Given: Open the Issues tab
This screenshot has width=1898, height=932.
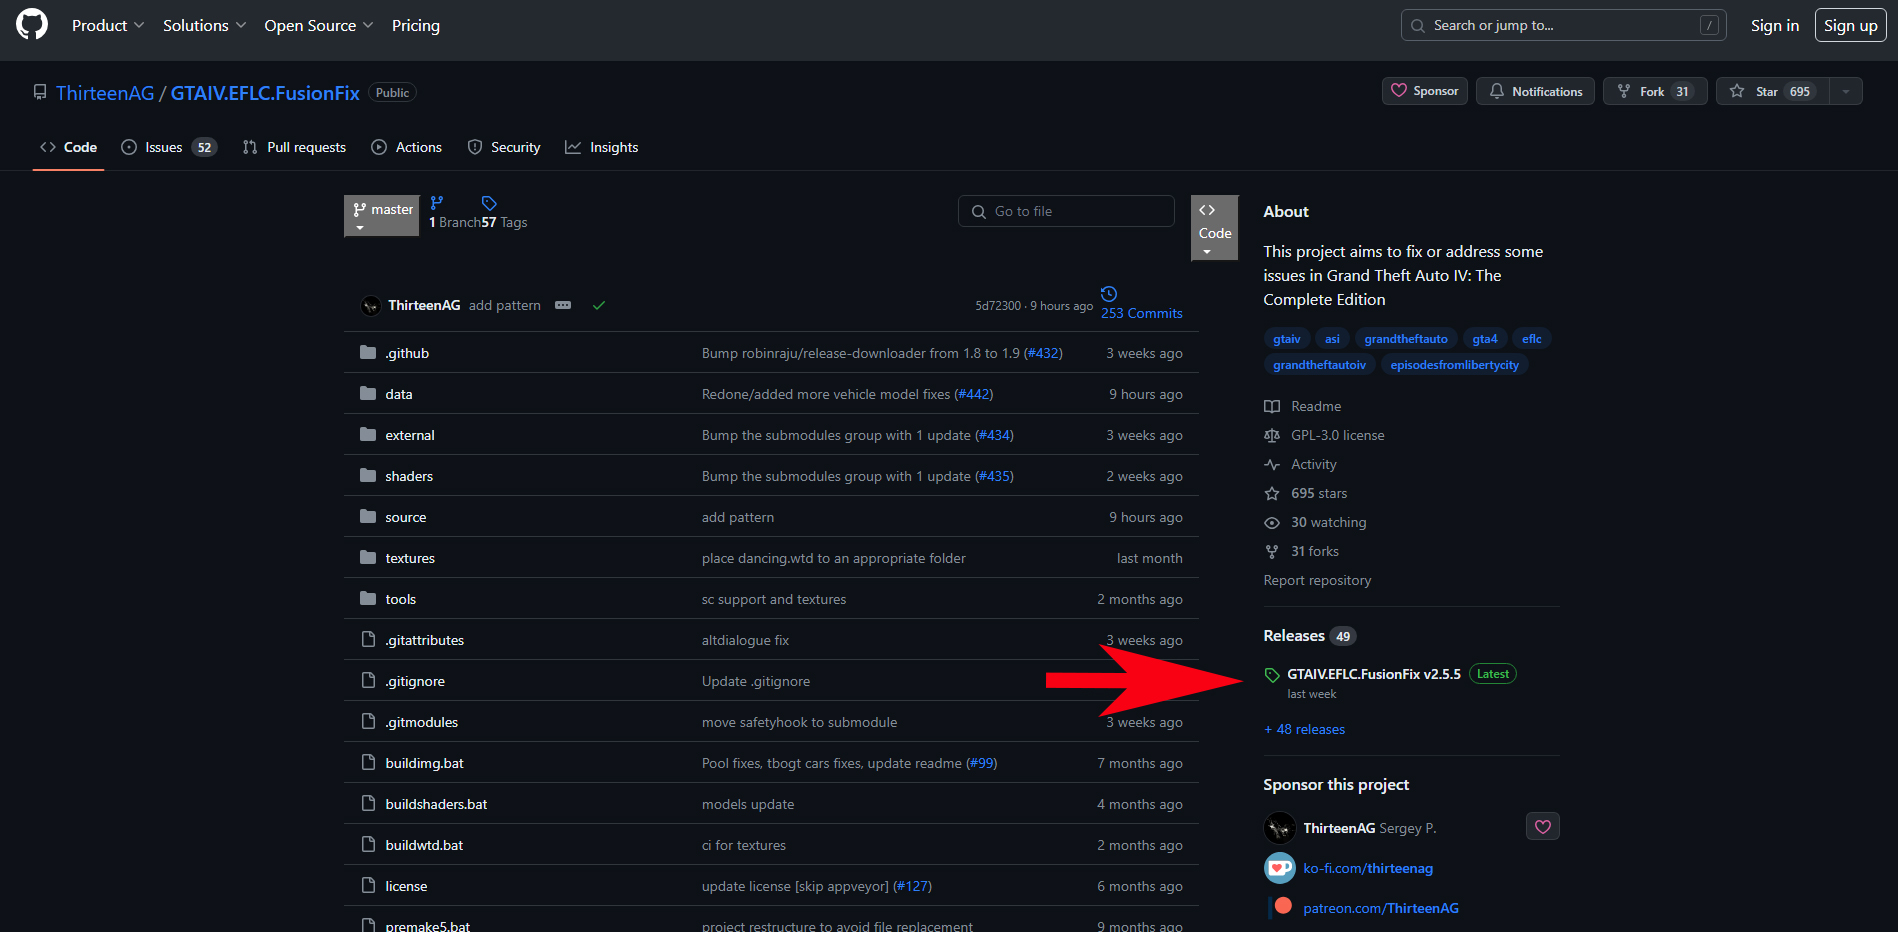Looking at the screenshot, I should click(x=169, y=147).
